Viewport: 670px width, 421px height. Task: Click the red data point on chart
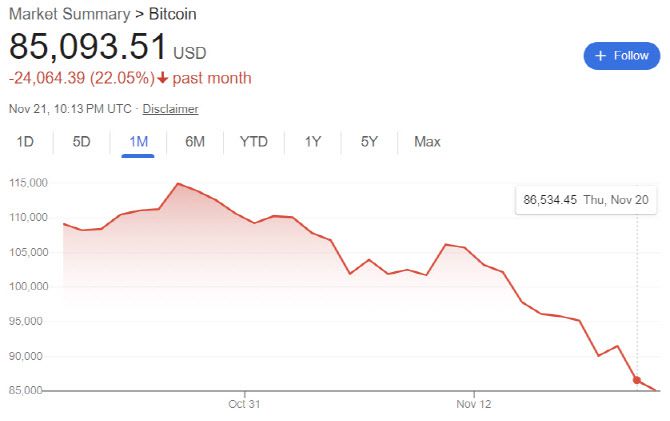coord(637,380)
